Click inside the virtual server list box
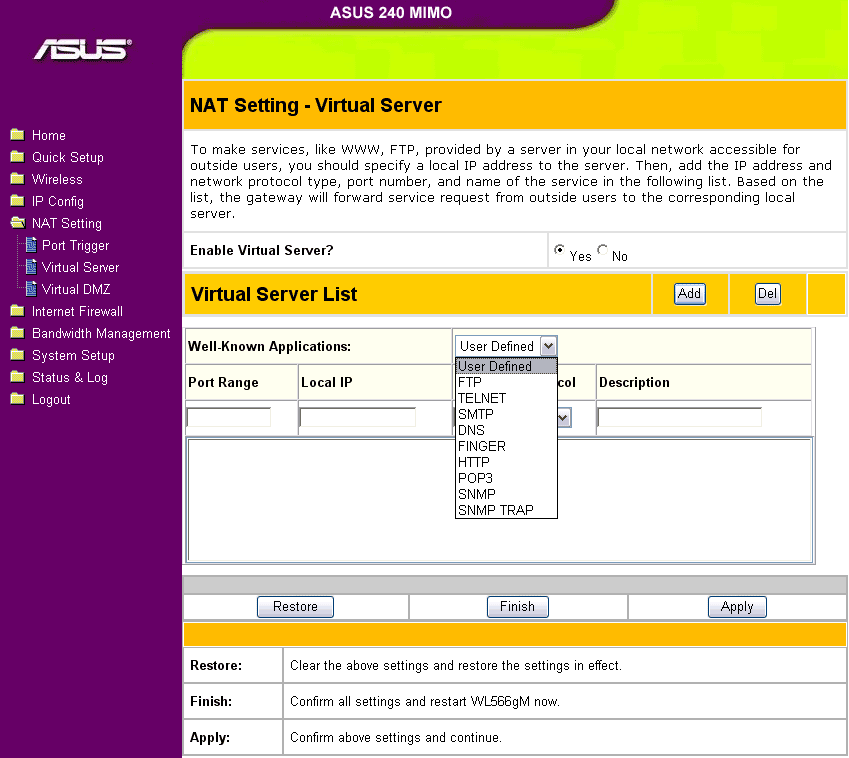The image size is (849, 758). 499,500
